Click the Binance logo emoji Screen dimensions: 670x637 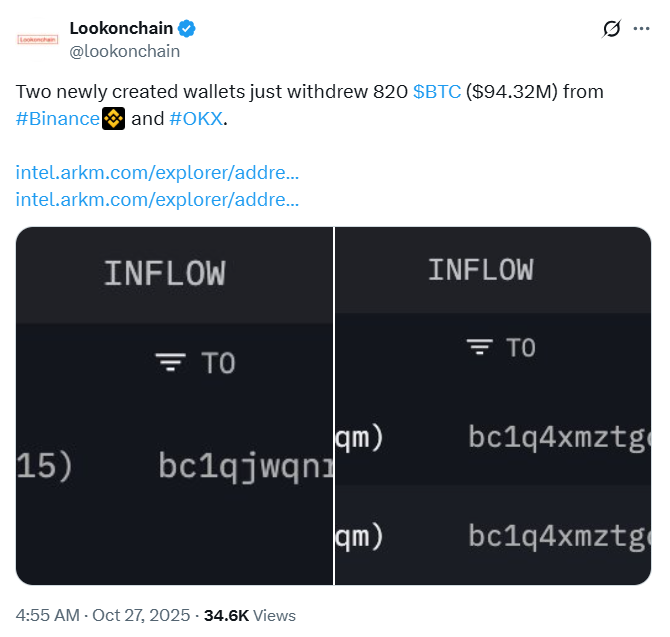point(114,119)
